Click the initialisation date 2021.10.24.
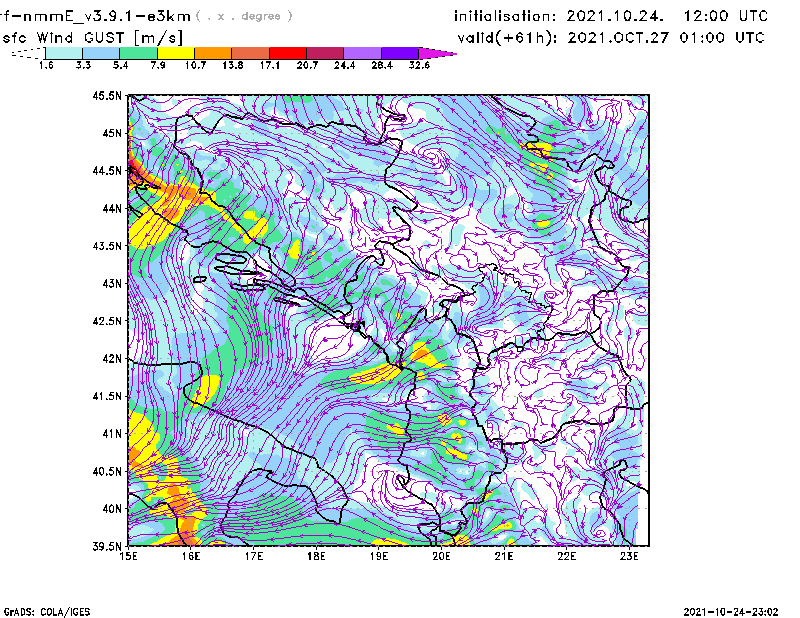 (x=615, y=16)
